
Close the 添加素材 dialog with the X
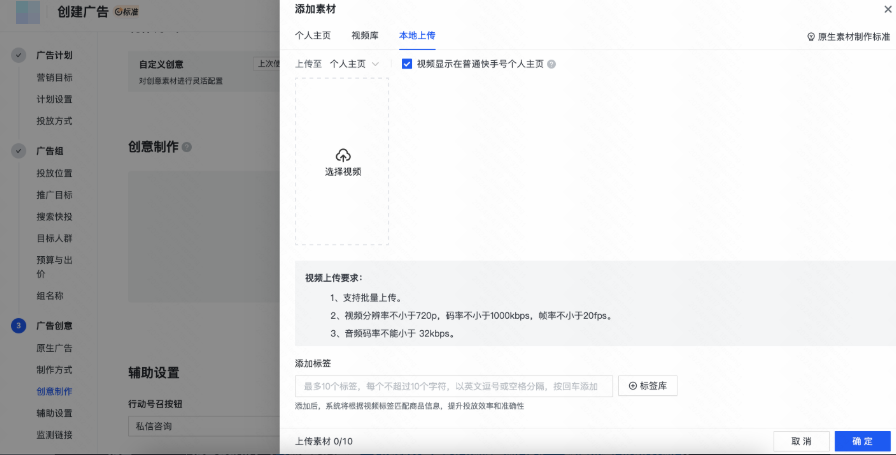(889, 9)
